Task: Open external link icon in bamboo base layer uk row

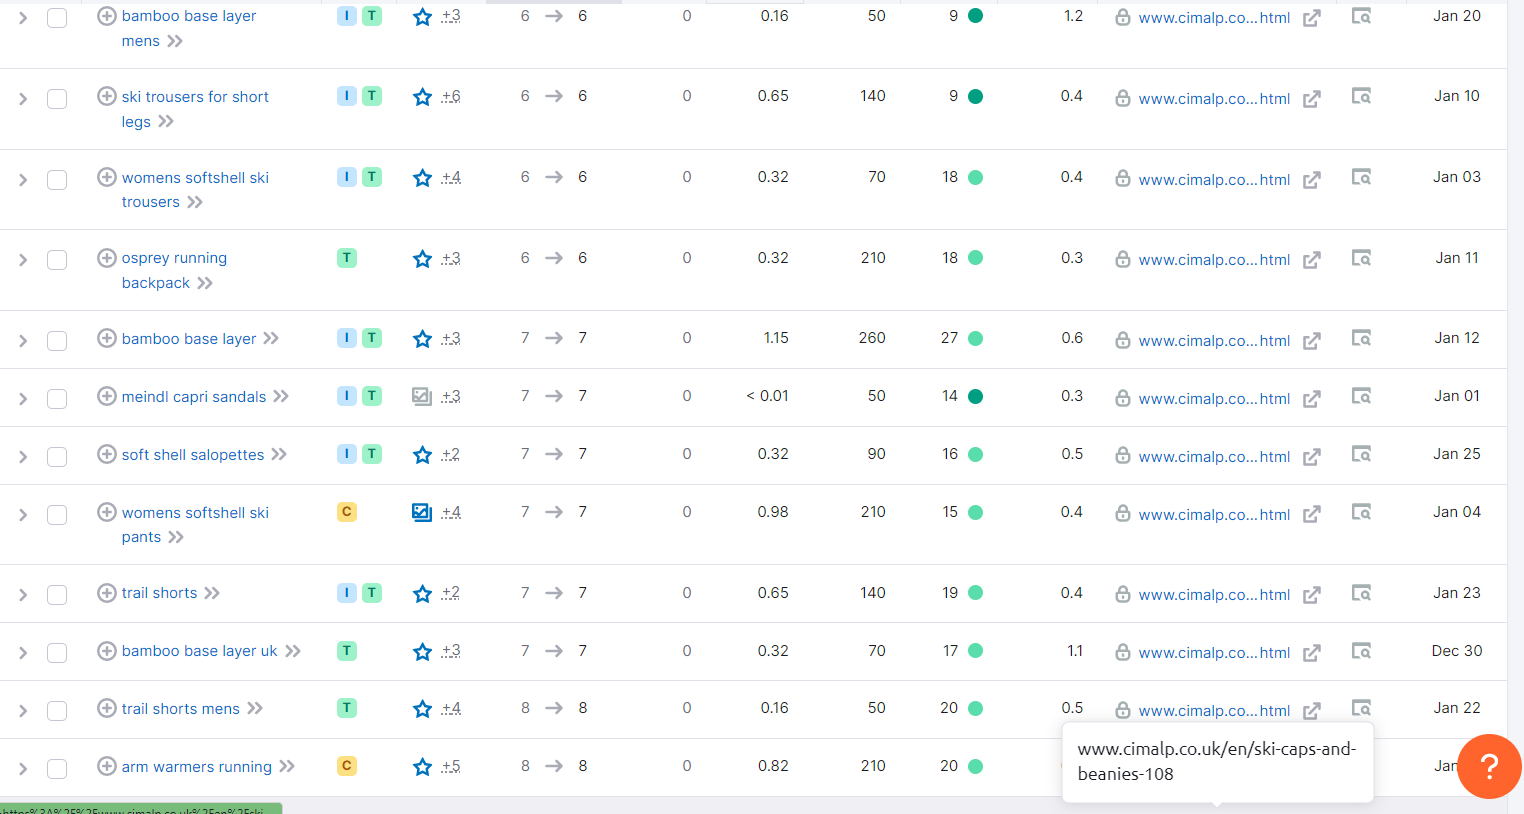Action: coord(1312,653)
